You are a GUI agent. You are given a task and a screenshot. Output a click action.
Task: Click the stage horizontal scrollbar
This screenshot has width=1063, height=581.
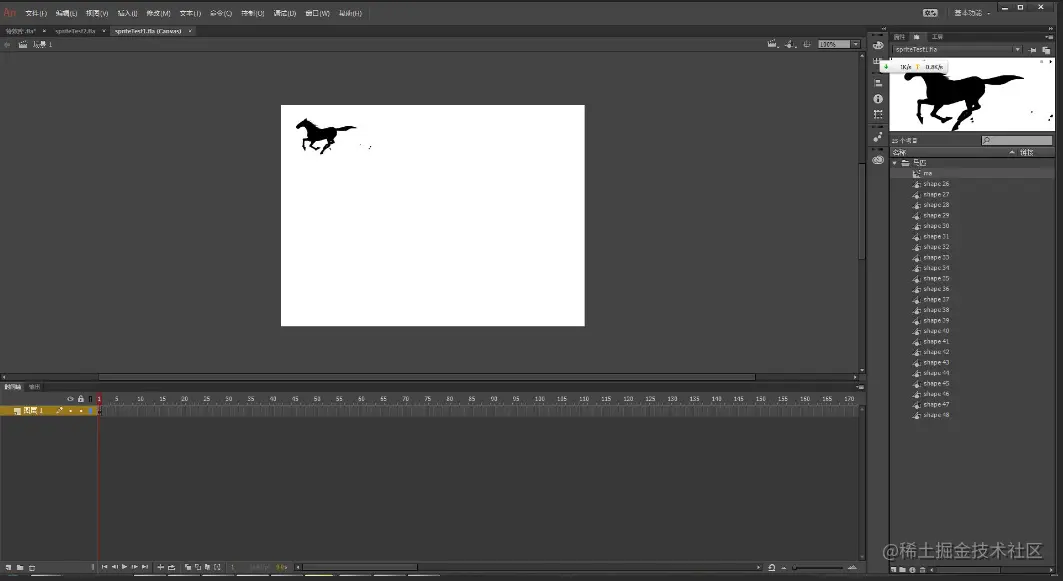click(x=427, y=377)
